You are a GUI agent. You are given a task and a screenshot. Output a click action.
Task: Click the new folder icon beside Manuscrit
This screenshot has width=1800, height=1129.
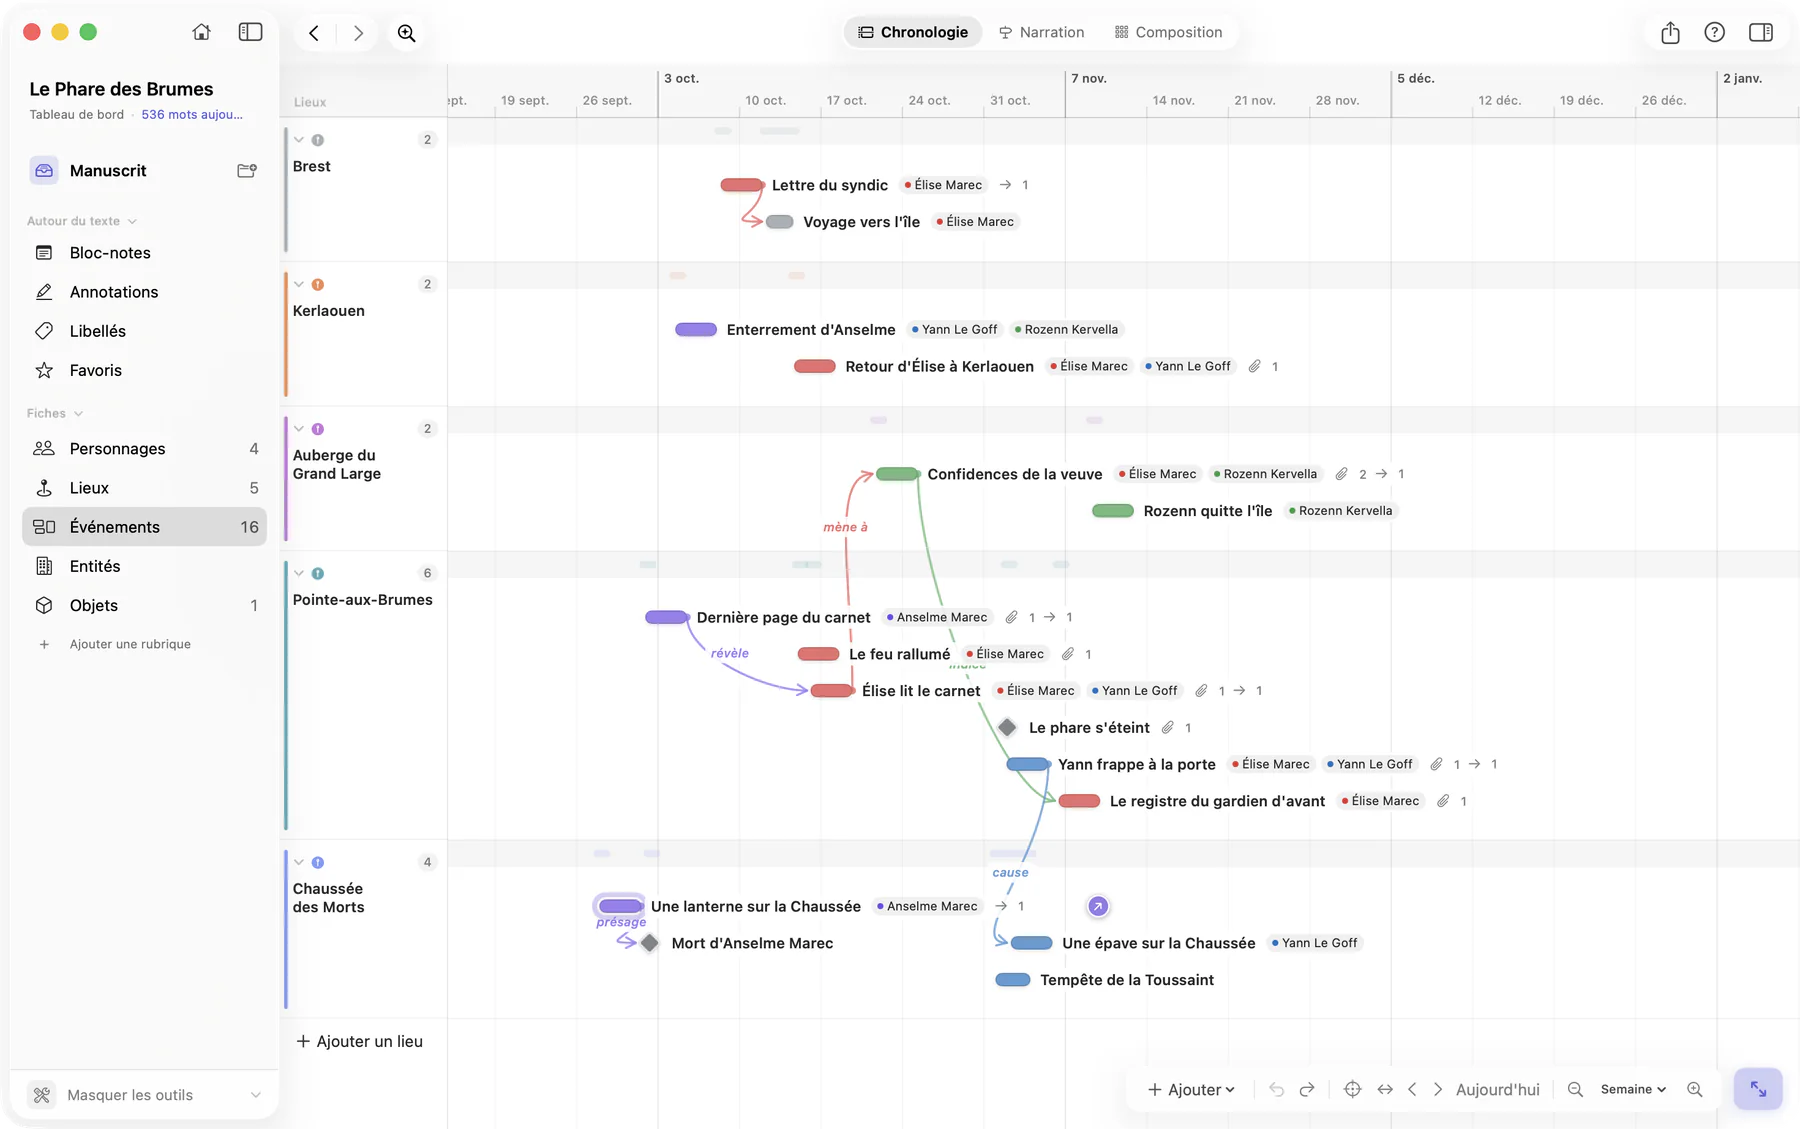click(247, 171)
